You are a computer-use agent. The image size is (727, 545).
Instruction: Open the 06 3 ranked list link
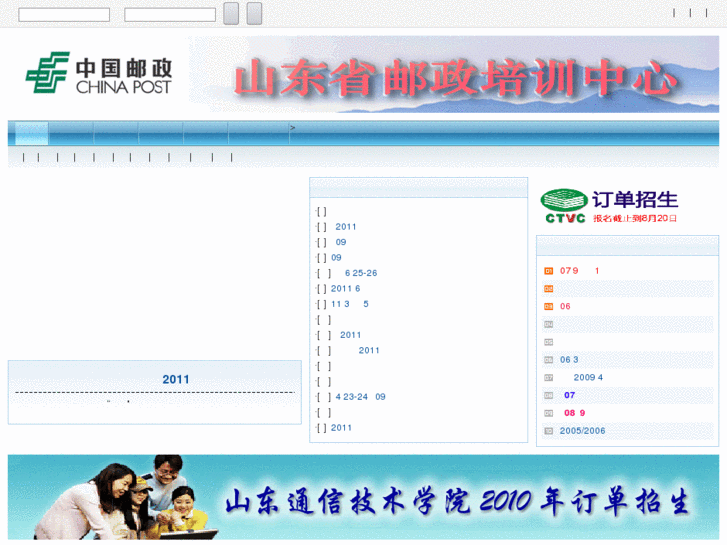click(569, 360)
